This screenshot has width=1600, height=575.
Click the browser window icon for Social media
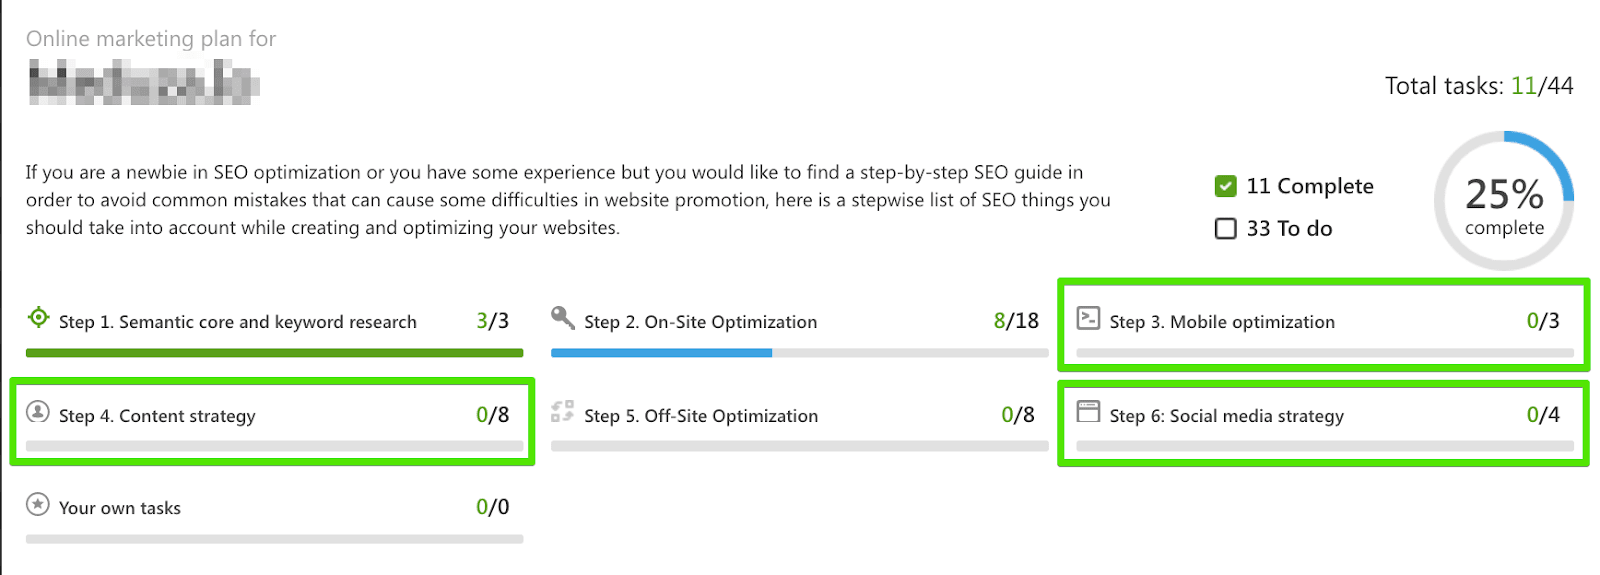point(1088,412)
